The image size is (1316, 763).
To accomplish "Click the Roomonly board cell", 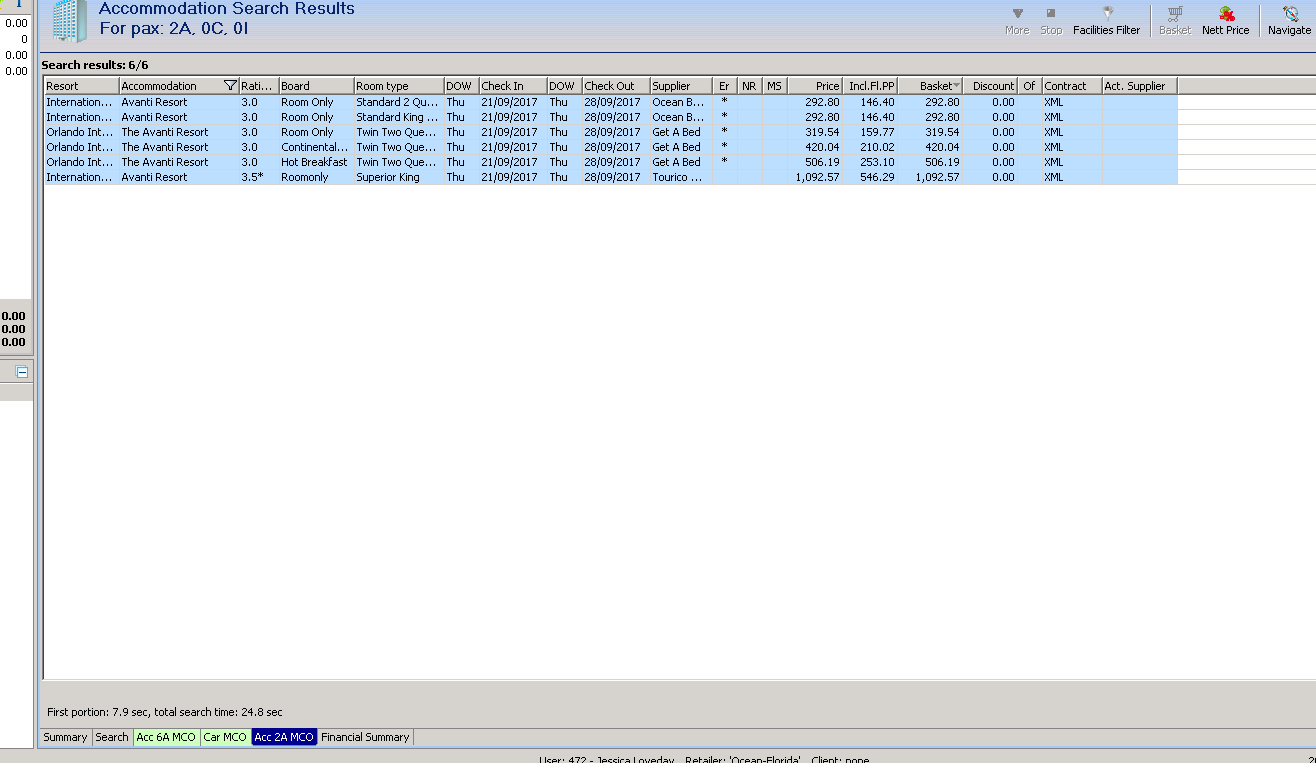I will point(317,177).
